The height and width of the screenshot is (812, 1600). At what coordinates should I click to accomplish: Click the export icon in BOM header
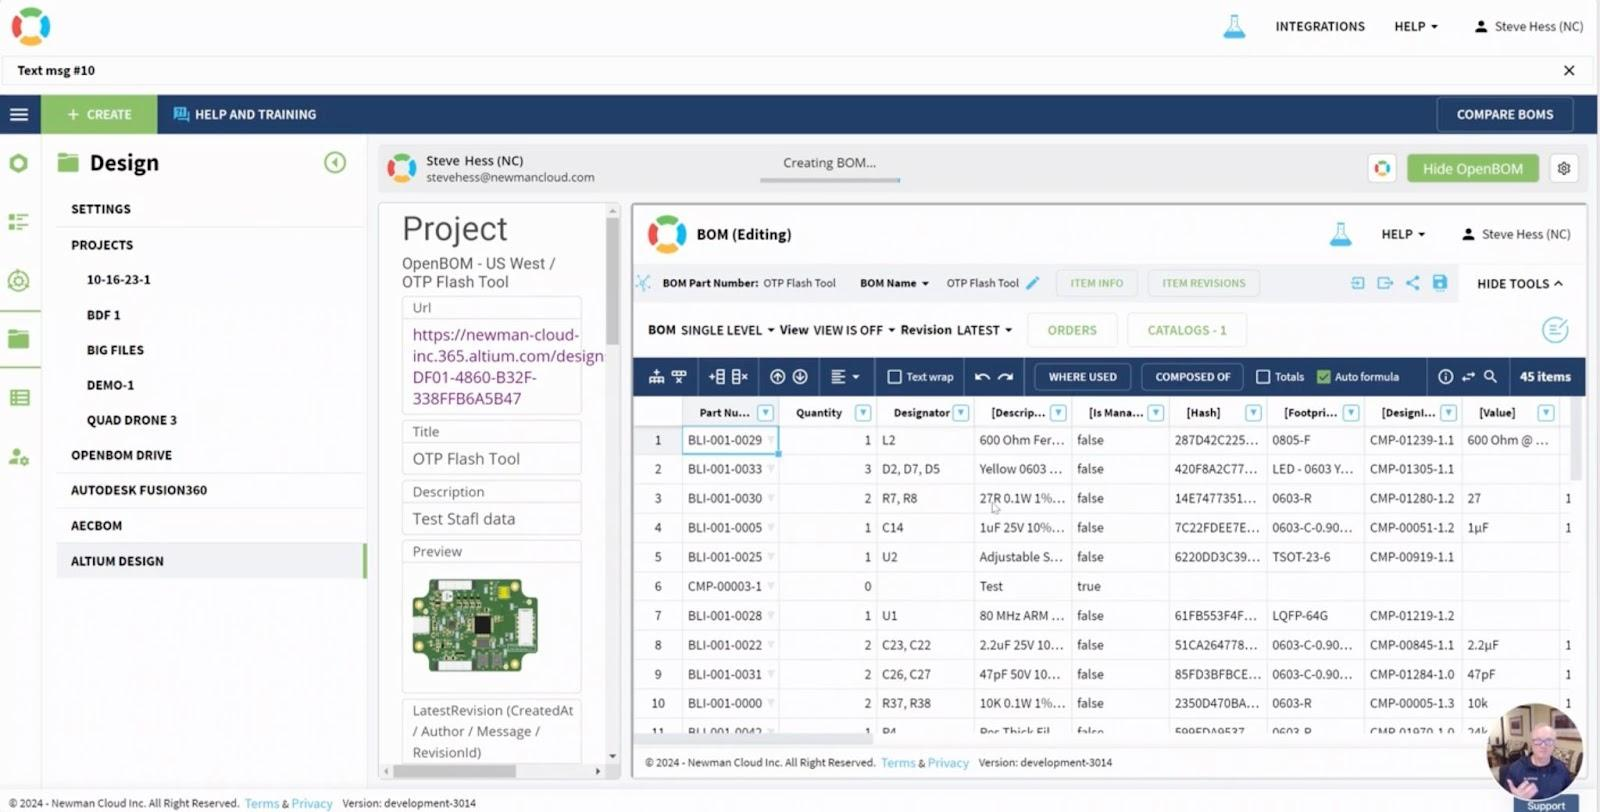coord(1385,283)
